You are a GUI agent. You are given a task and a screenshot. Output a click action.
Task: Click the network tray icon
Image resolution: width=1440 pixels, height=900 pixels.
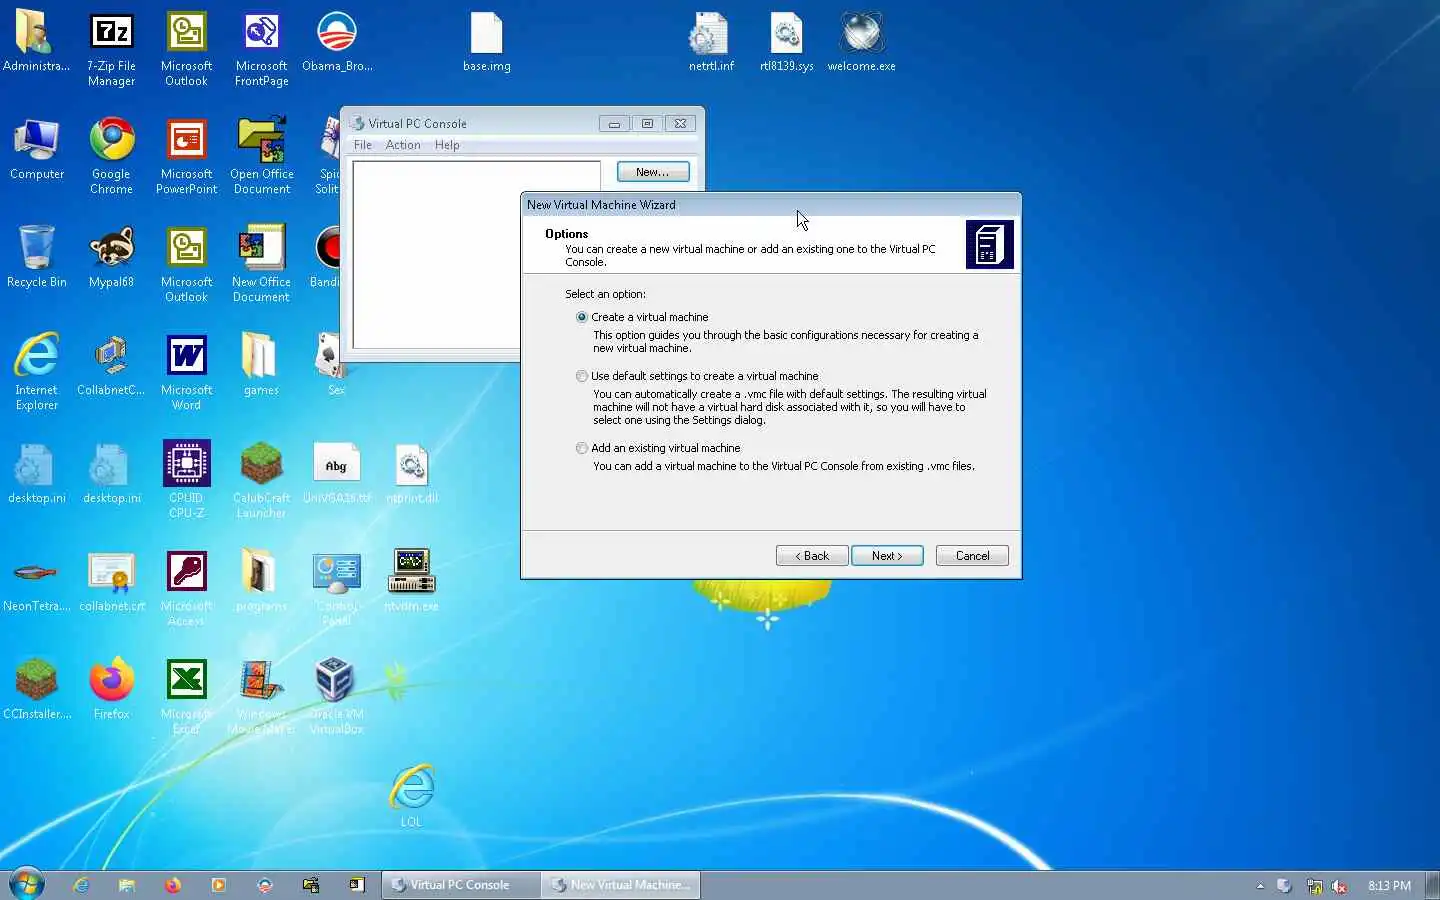(x=1314, y=886)
